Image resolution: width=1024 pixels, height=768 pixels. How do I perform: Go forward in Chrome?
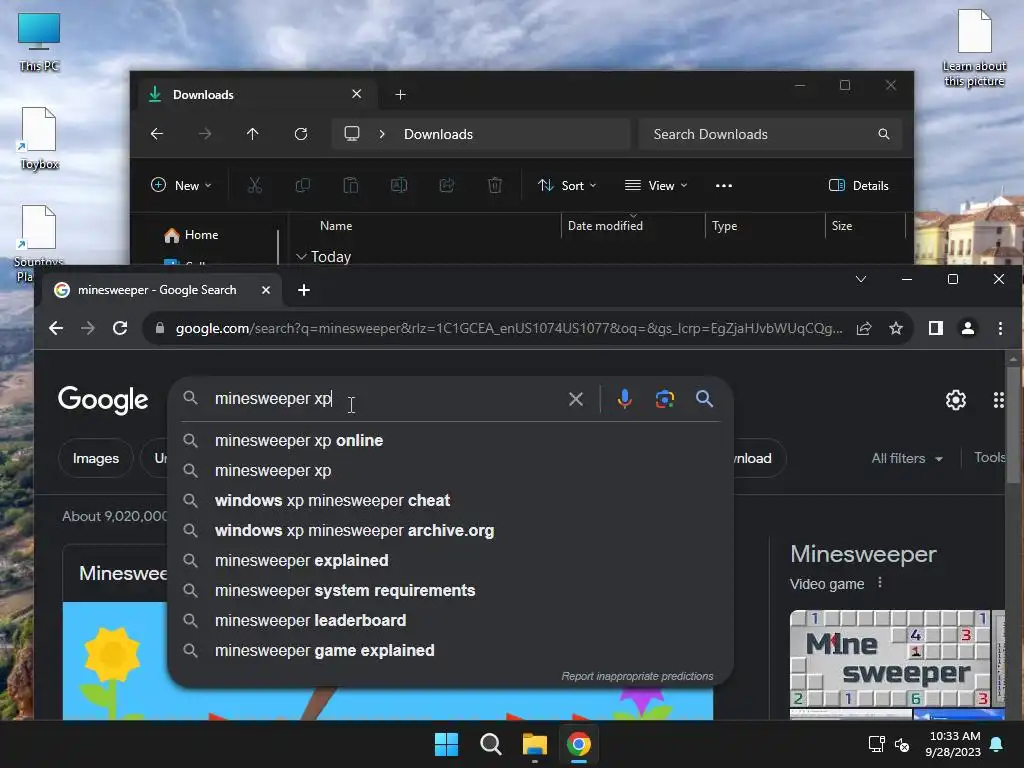pyautogui.click(x=88, y=328)
